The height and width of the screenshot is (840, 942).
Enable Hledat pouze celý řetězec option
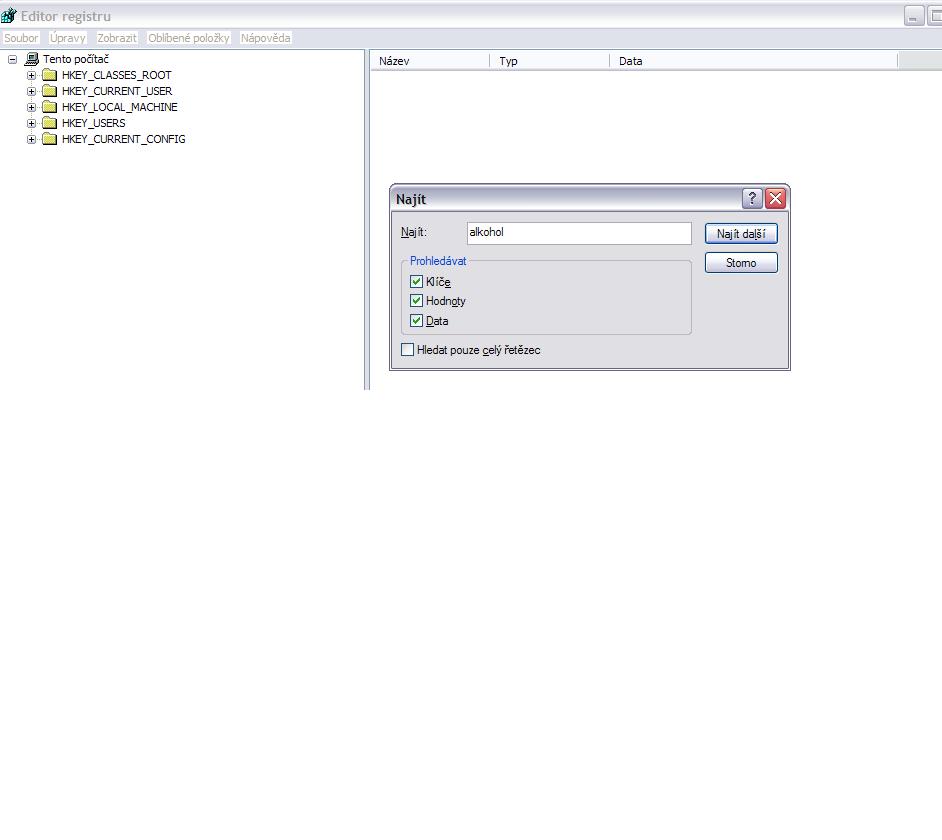pos(407,350)
